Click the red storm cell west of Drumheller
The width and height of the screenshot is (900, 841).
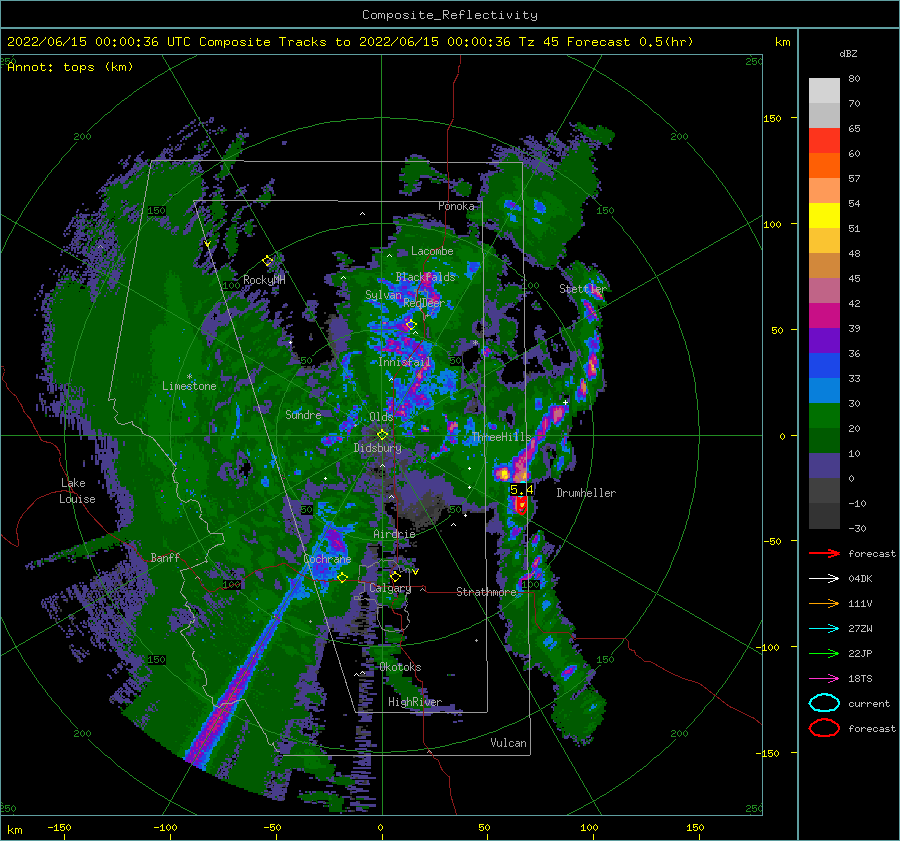point(521,505)
